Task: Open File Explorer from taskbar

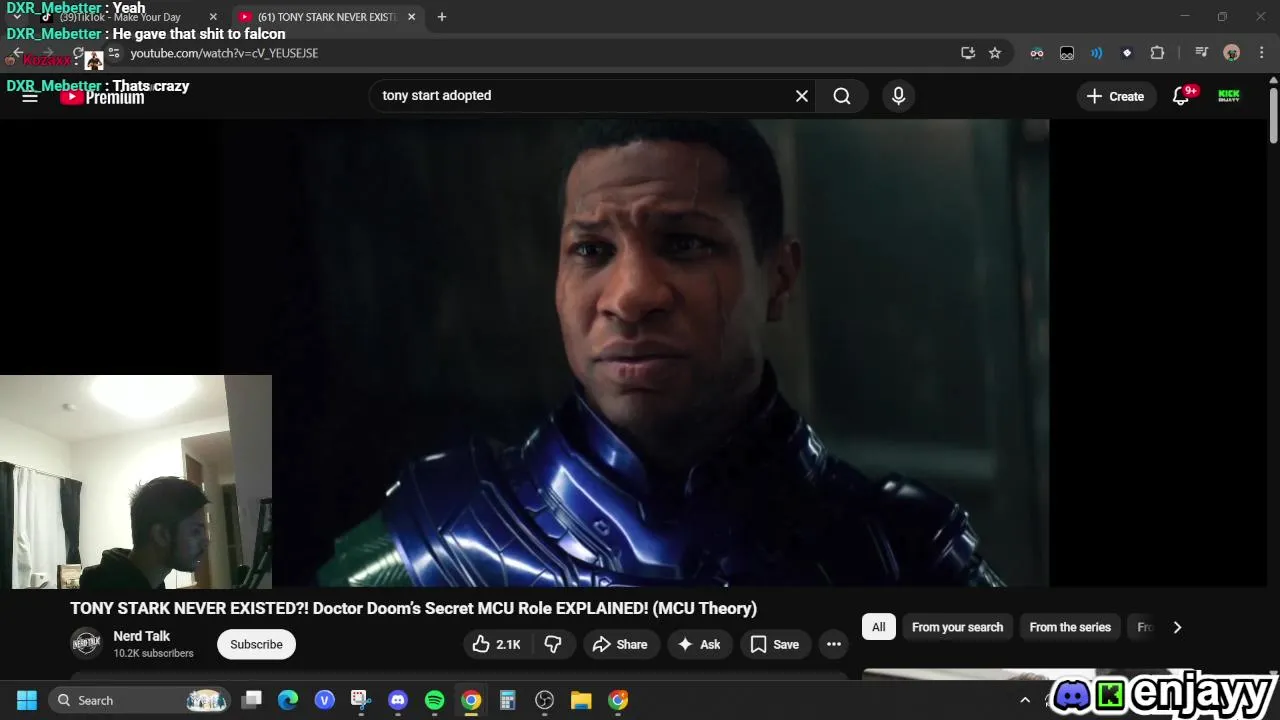Action: 581,700
